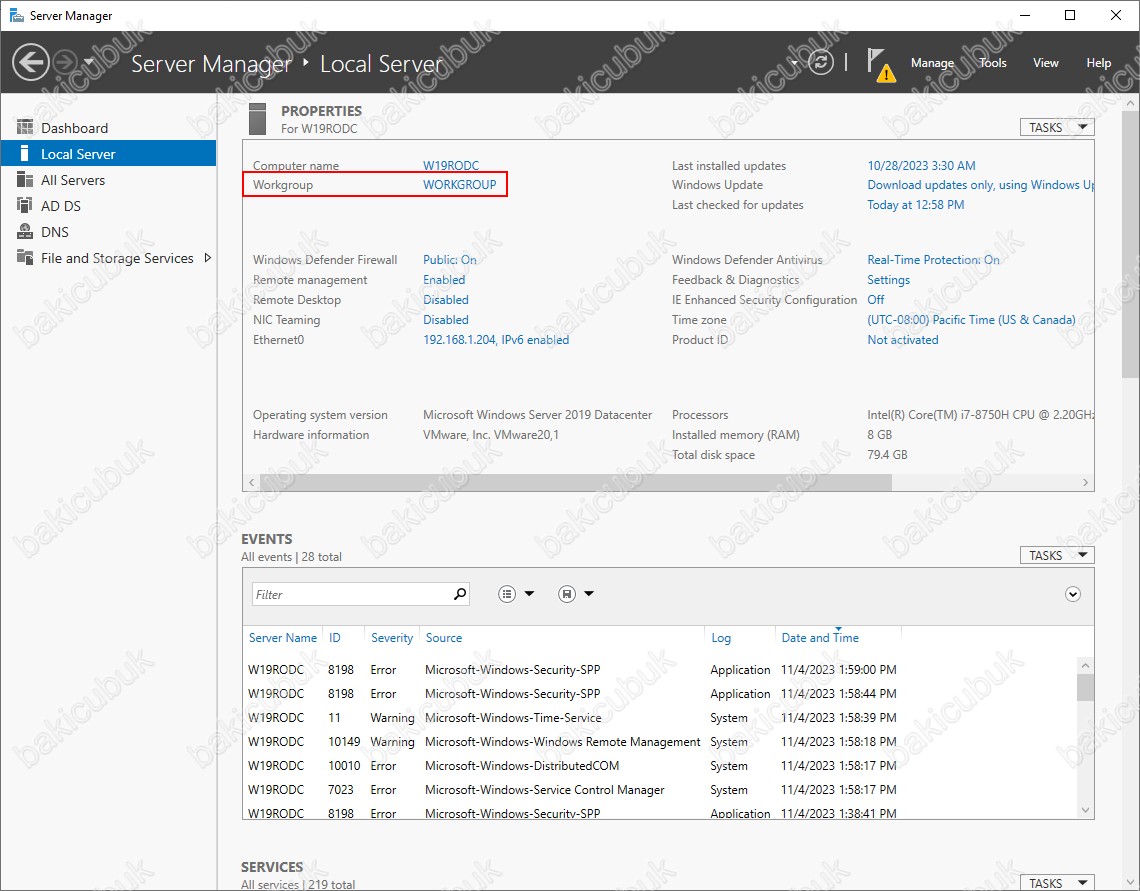The height and width of the screenshot is (891, 1140).
Task: Sort events by Date and Time column
Action: [820, 637]
